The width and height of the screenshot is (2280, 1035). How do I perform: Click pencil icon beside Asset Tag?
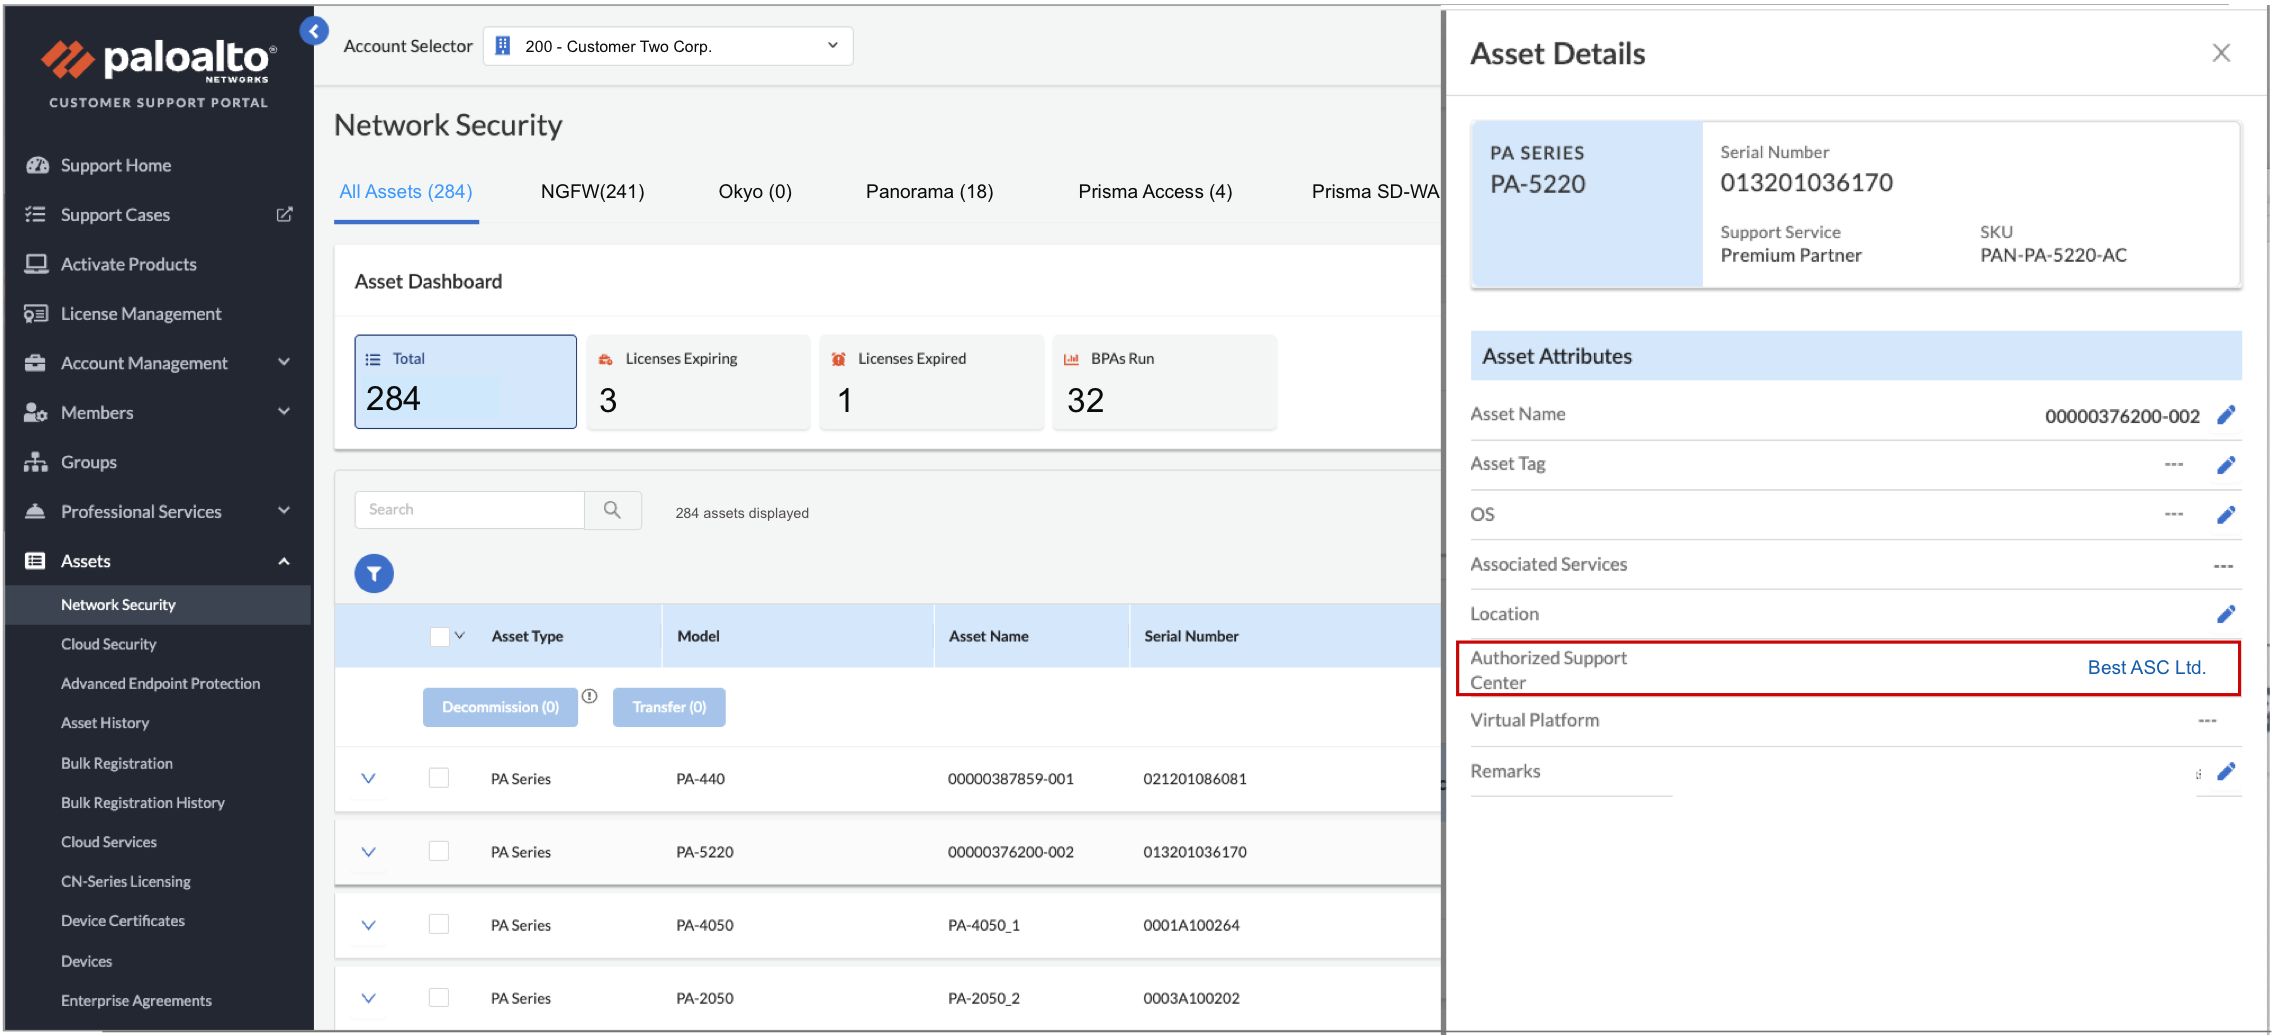[2226, 465]
